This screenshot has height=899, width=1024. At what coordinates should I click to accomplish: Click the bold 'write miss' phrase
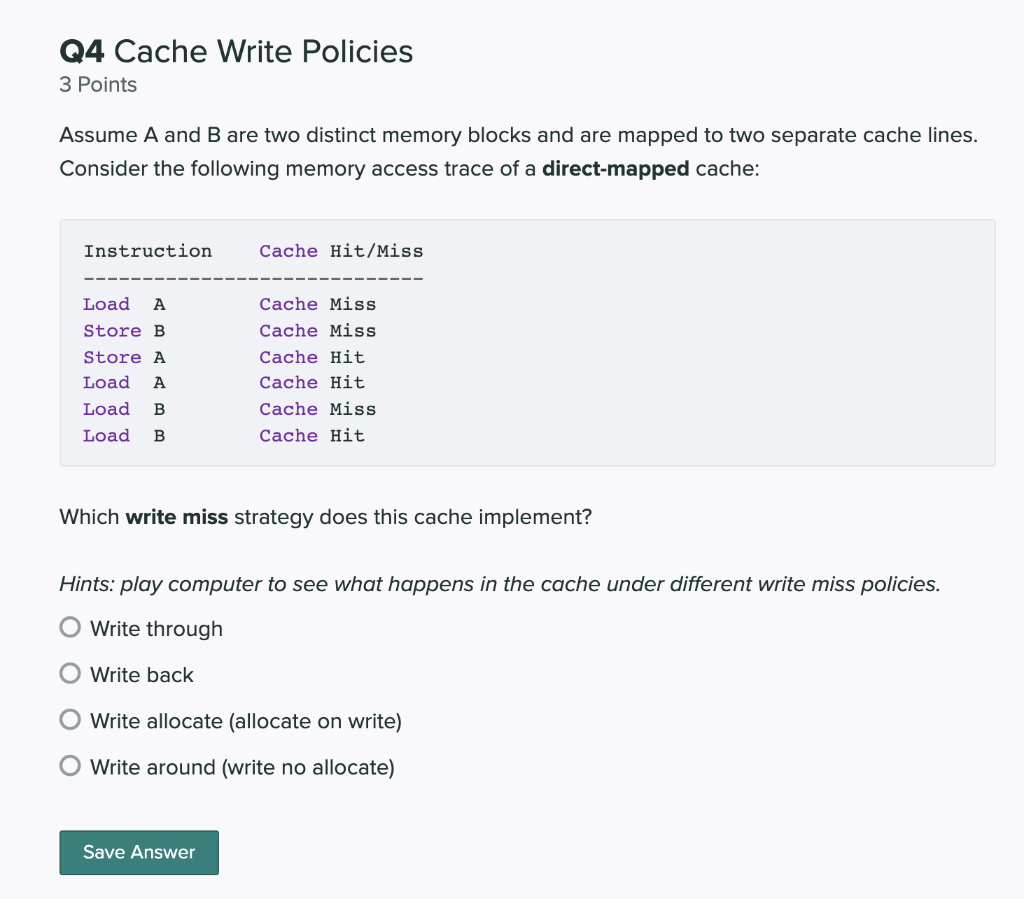coord(176,516)
